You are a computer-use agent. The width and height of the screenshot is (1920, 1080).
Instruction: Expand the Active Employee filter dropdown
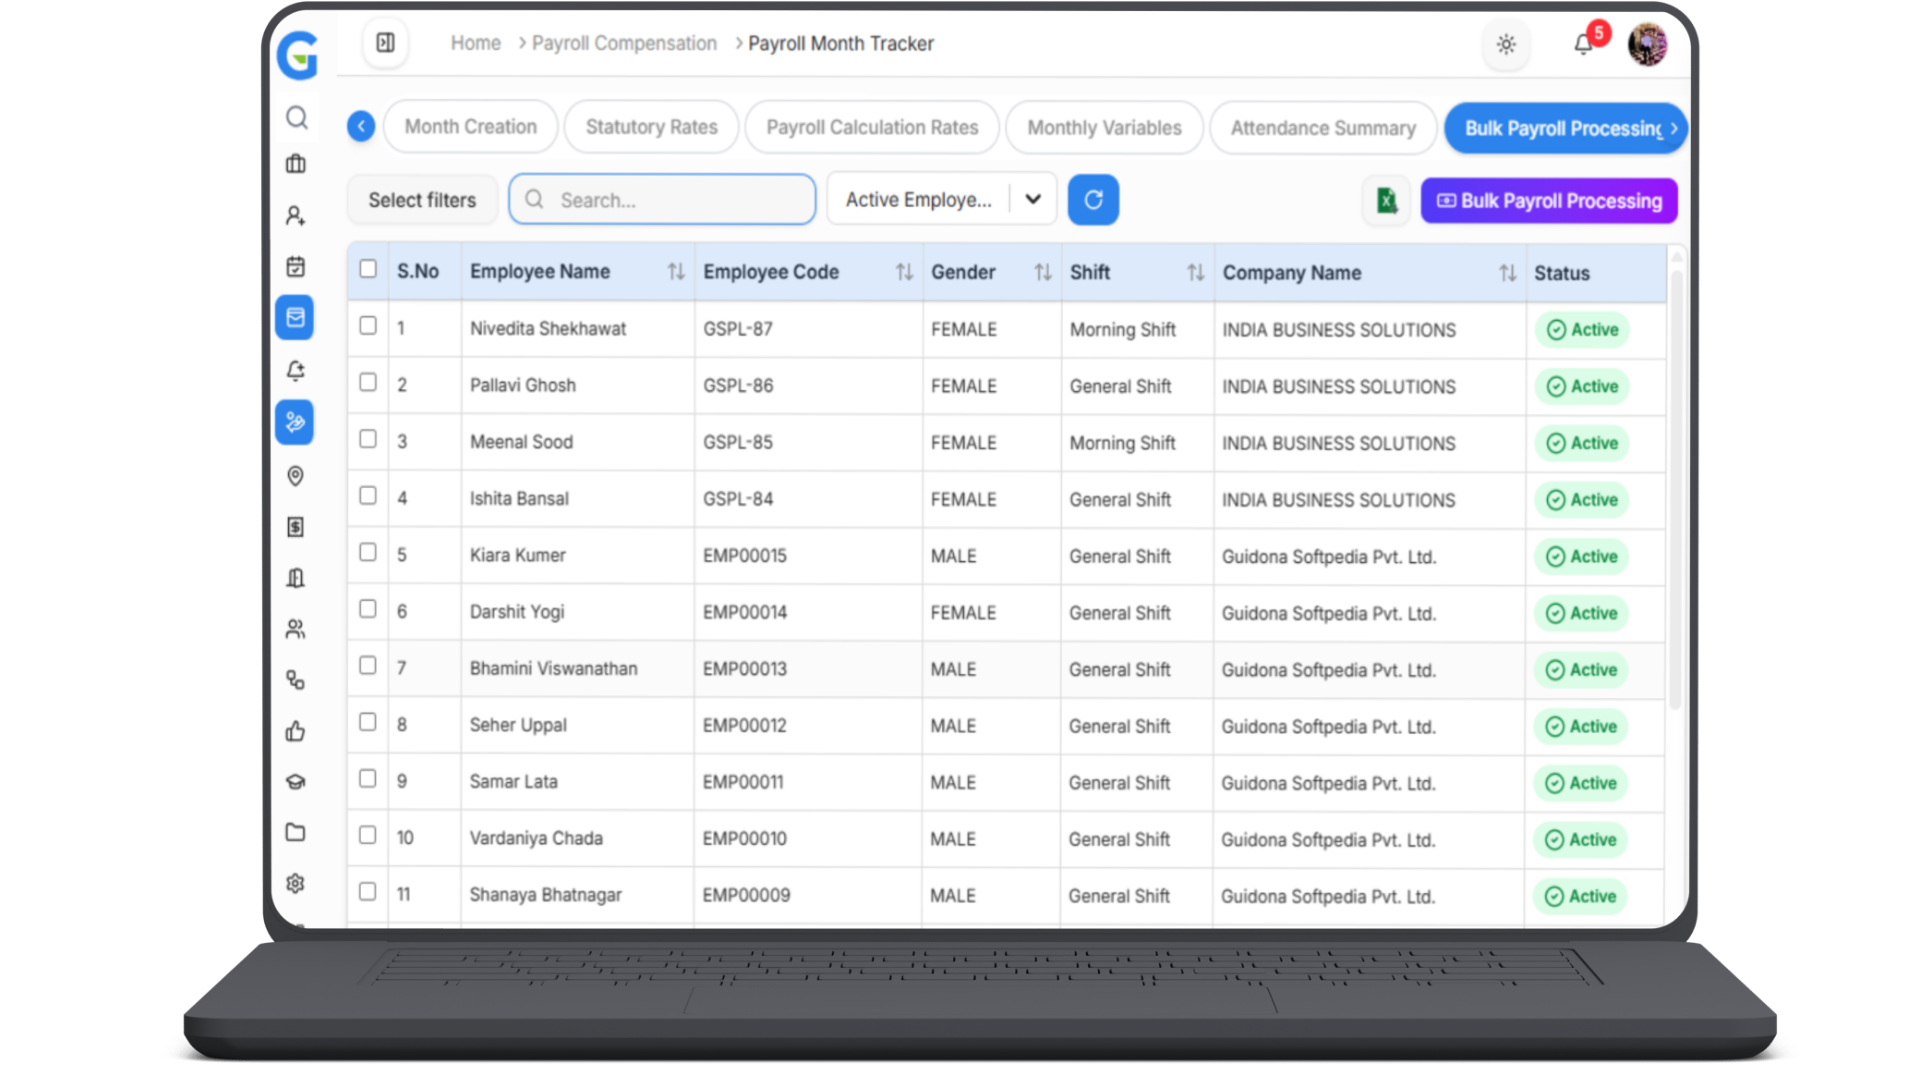pyautogui.click(x=1033, y=199)
